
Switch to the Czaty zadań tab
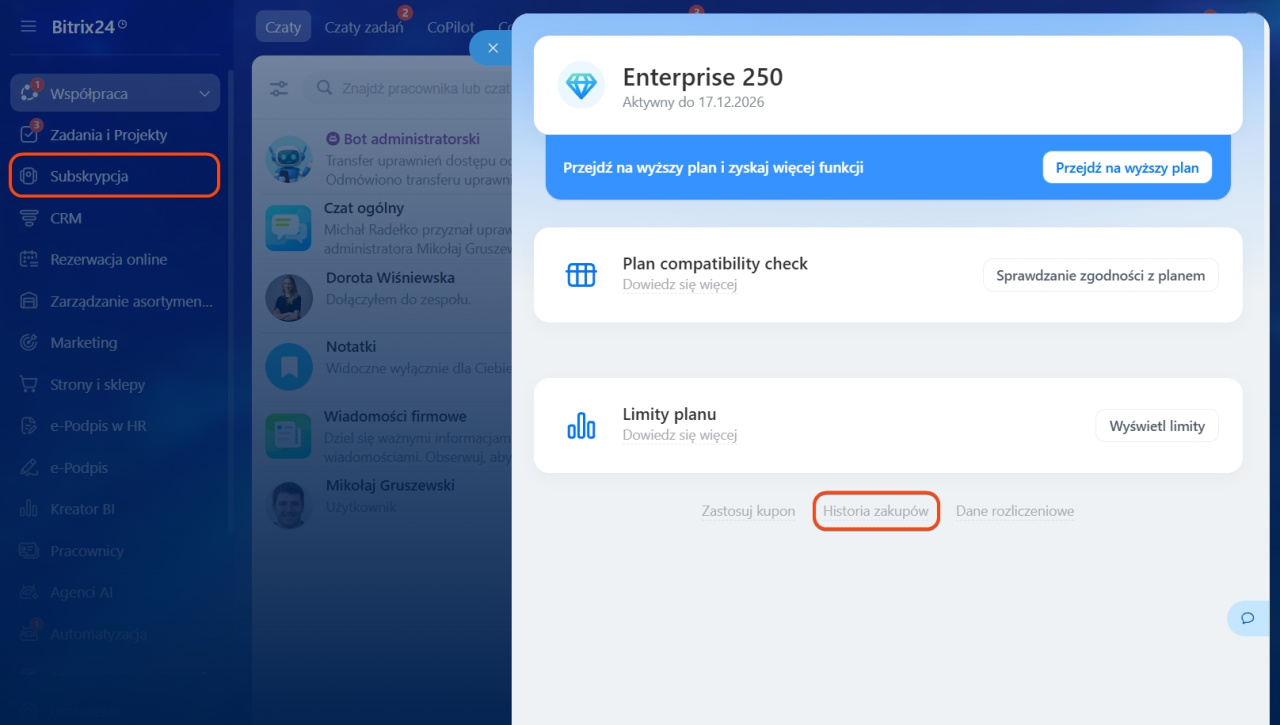point(364,27)
